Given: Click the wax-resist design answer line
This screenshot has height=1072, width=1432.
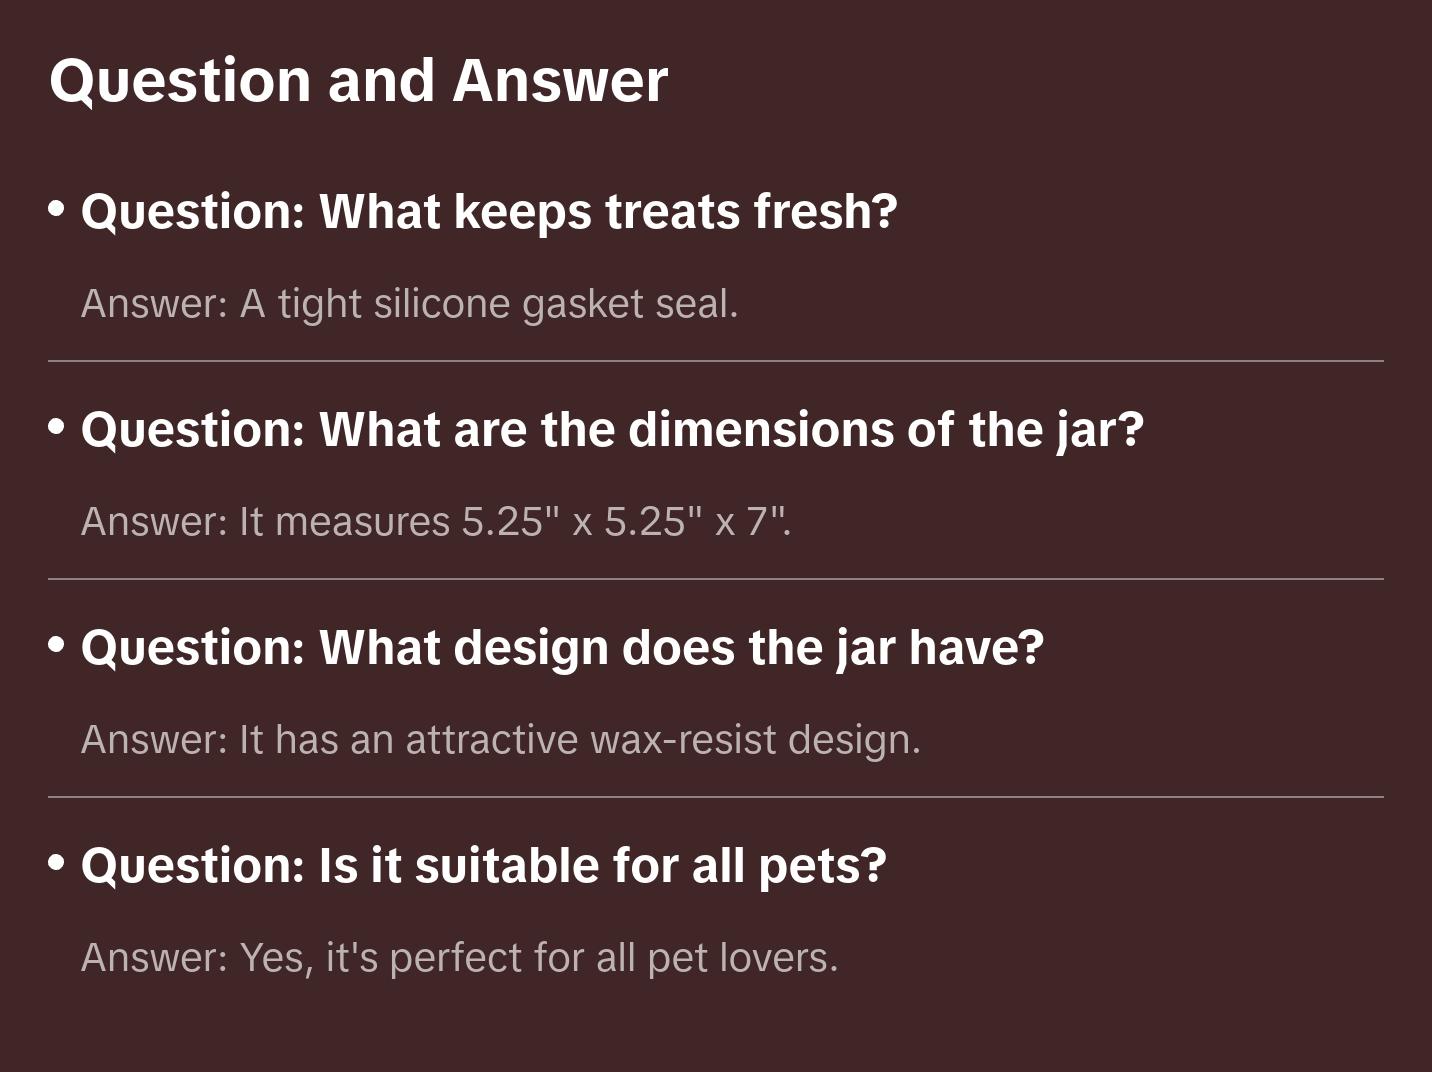Looking at the screenshot, I should pyautogui.click(x=500, y=740).
